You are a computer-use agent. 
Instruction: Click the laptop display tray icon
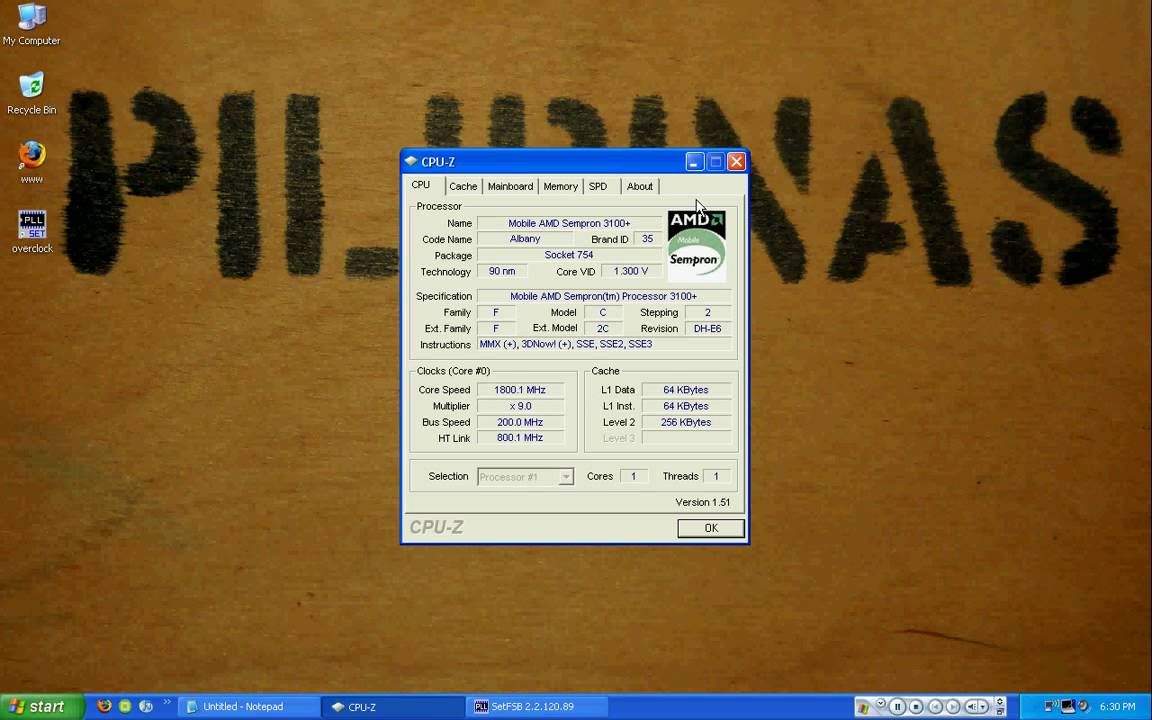tap(1068, 707)
